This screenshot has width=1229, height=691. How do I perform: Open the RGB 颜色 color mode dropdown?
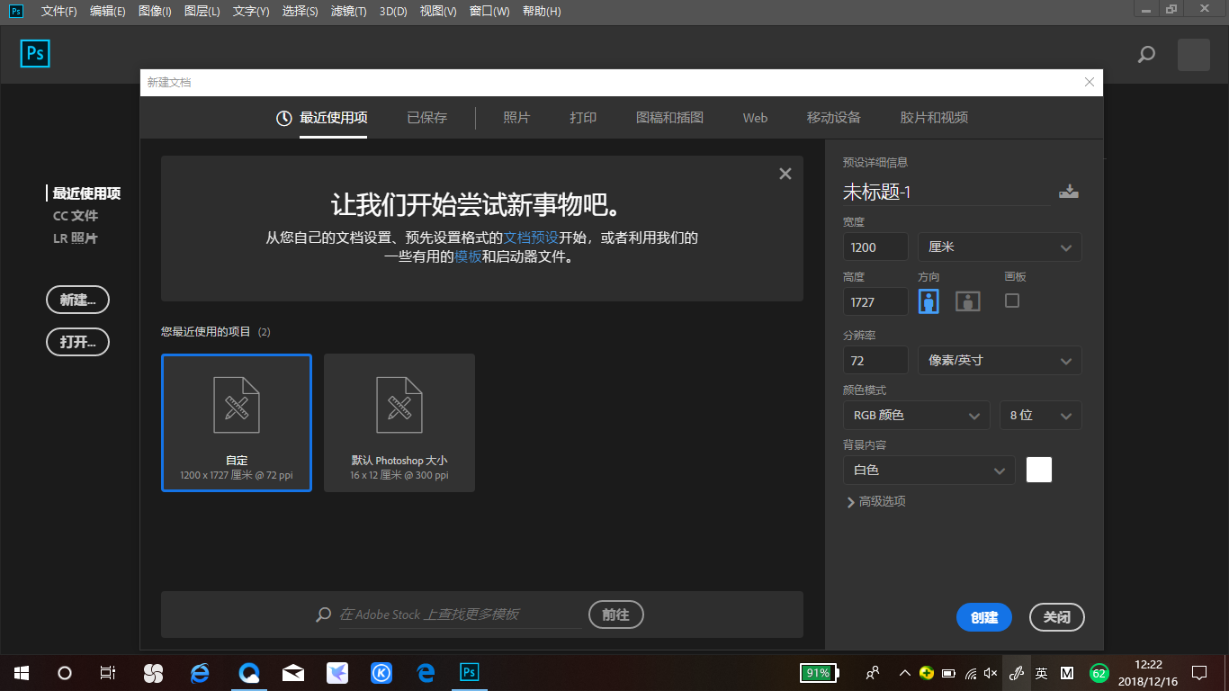click(x=916, y=415)
